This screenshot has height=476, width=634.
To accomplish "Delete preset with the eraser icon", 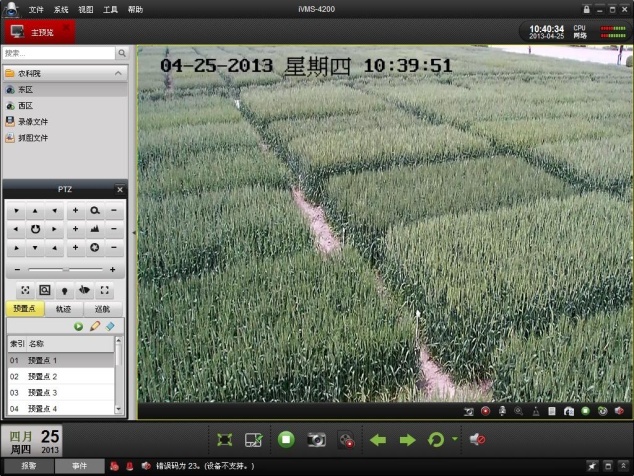I will (x=110, y=326).
